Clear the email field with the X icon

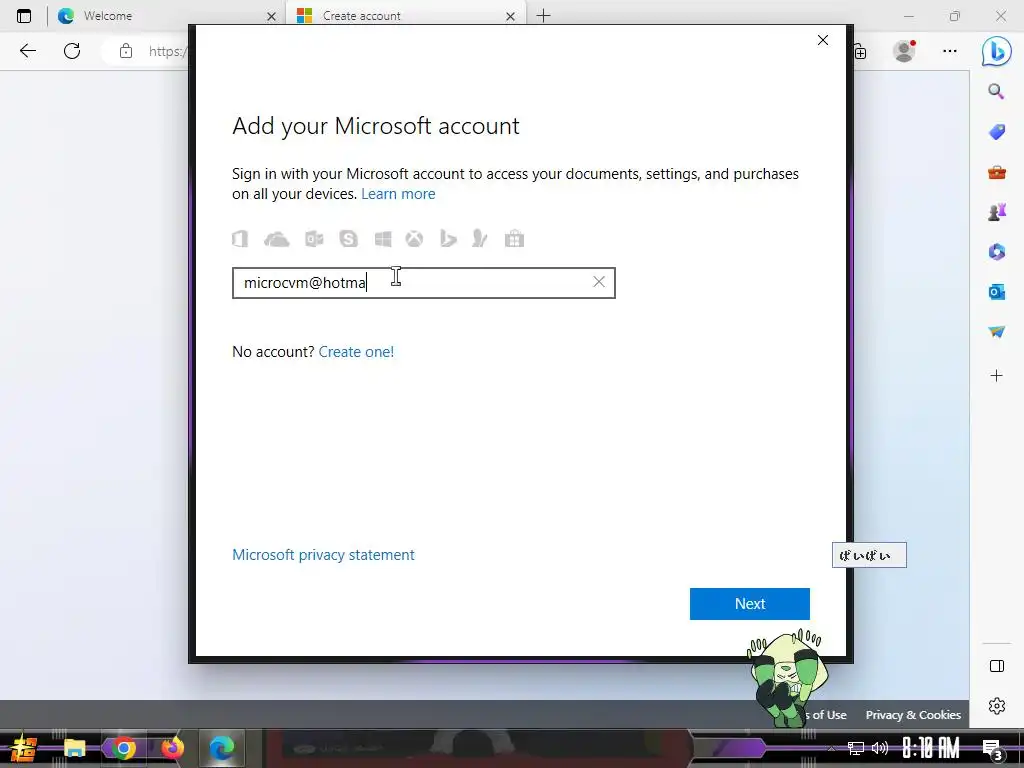pos(598,282)
